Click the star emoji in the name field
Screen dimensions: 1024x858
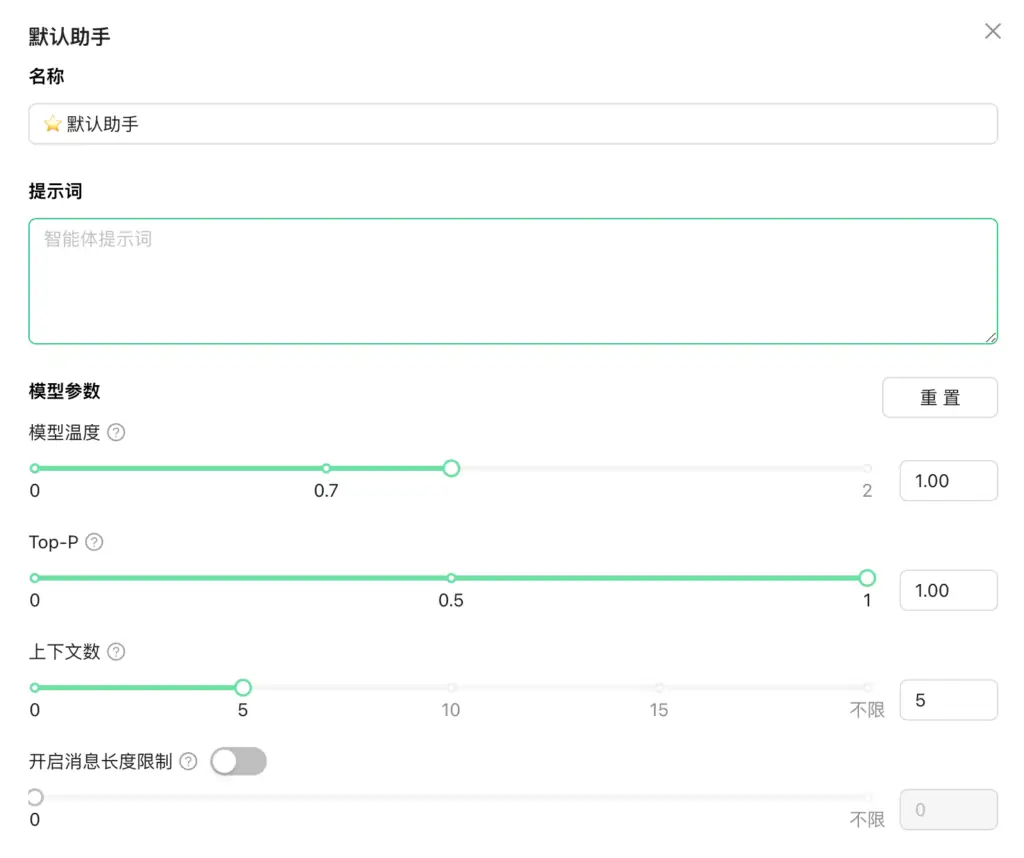tap(49, 124)
